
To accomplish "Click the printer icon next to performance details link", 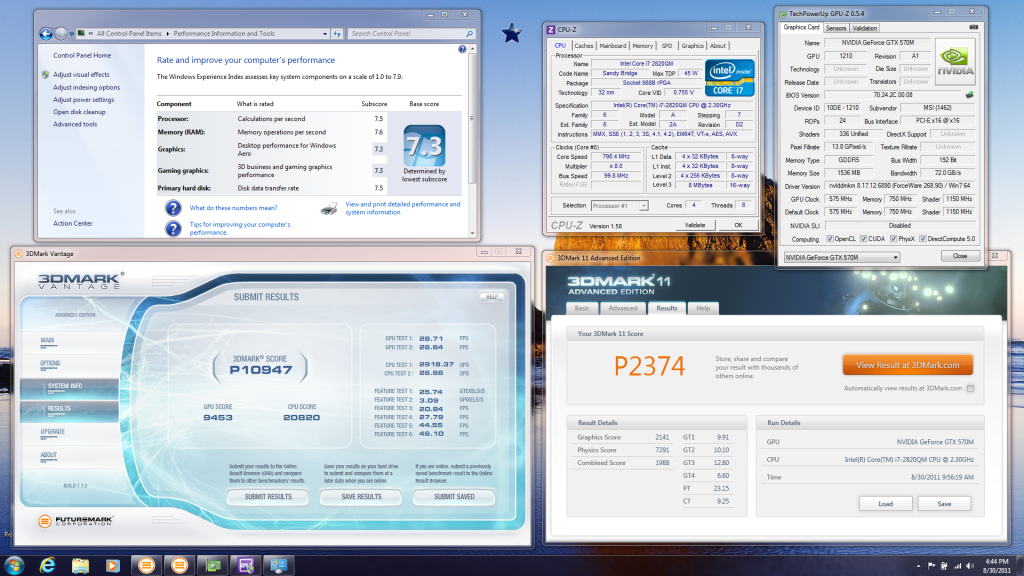I will [x=329, y=208].
